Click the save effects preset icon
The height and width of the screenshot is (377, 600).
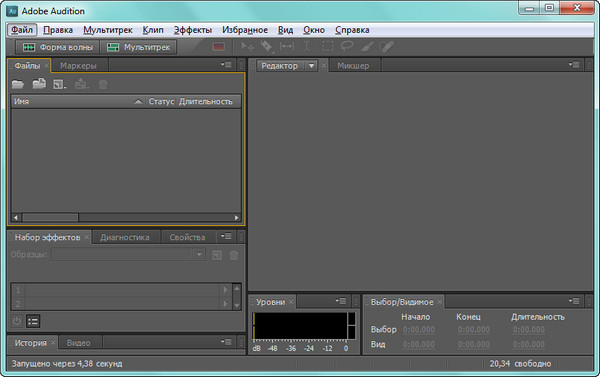(217, 255)
